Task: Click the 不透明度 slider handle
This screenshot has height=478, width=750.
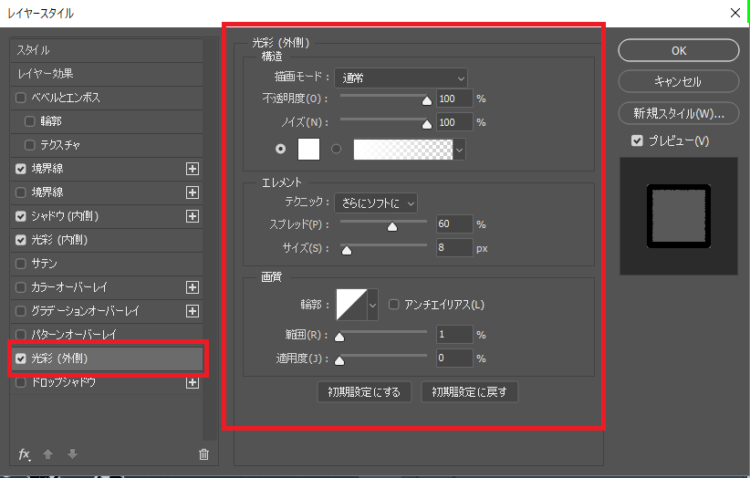Action: (x=427, y=100)
